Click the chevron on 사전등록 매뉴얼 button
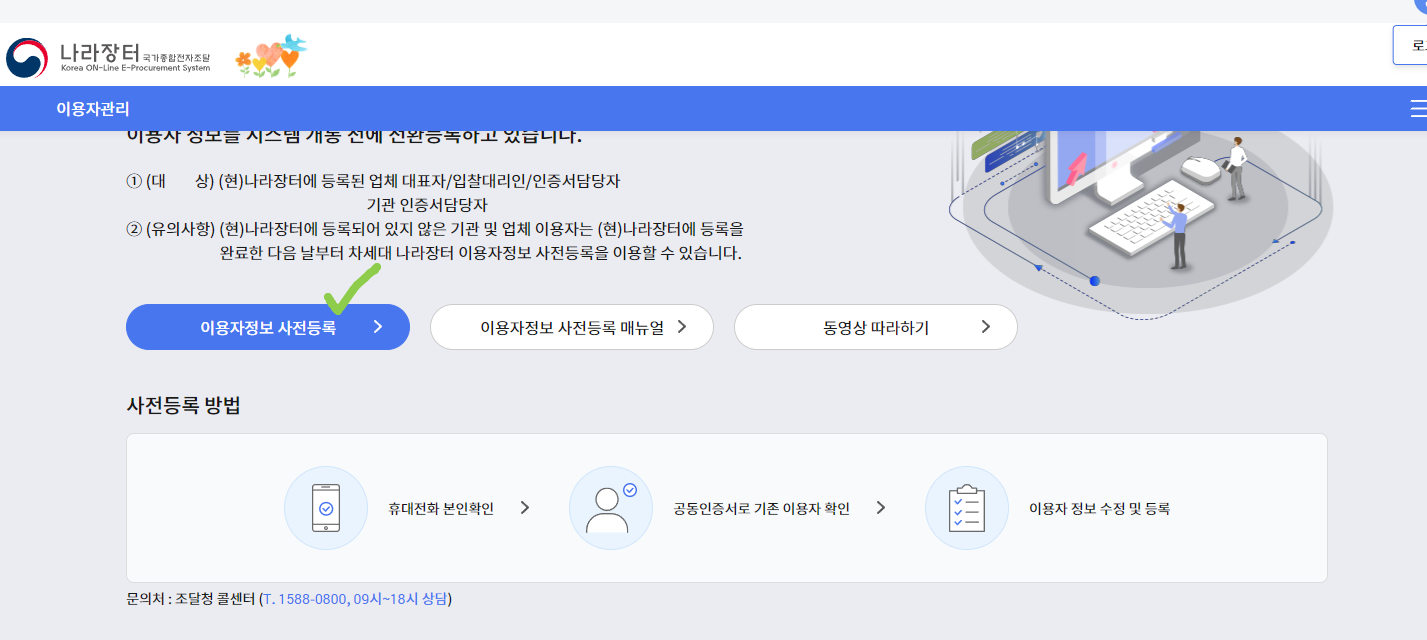The width and height of the screenshot is (1427, 640). 682,327
